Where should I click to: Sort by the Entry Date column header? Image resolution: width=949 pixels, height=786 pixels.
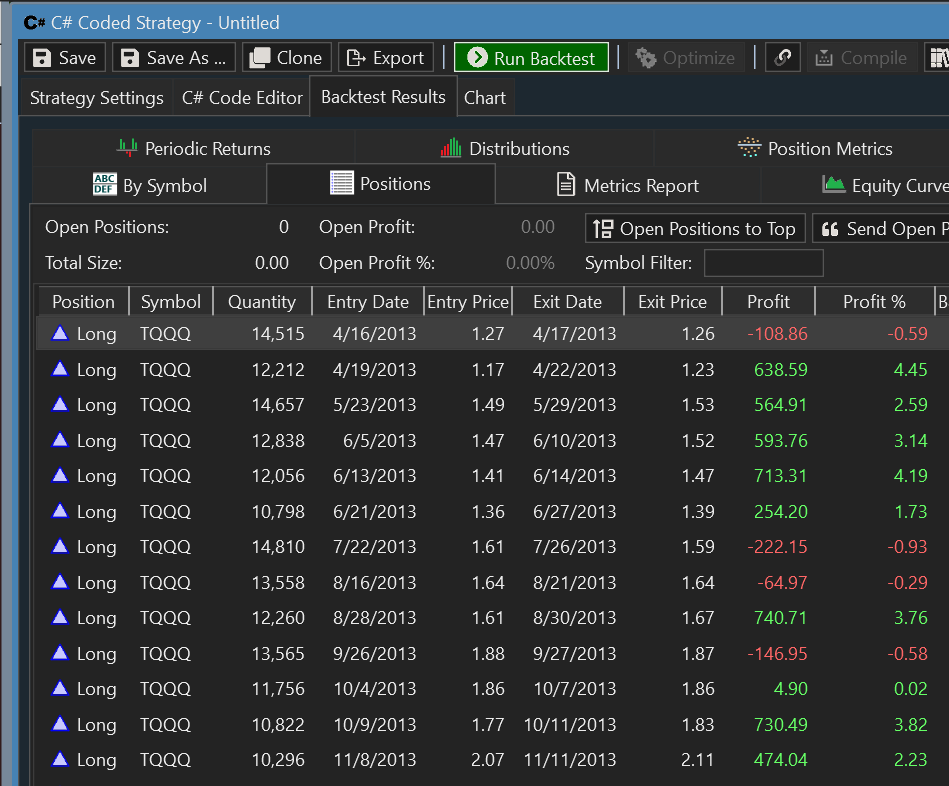pyautogui.click(x=367, y=302)
